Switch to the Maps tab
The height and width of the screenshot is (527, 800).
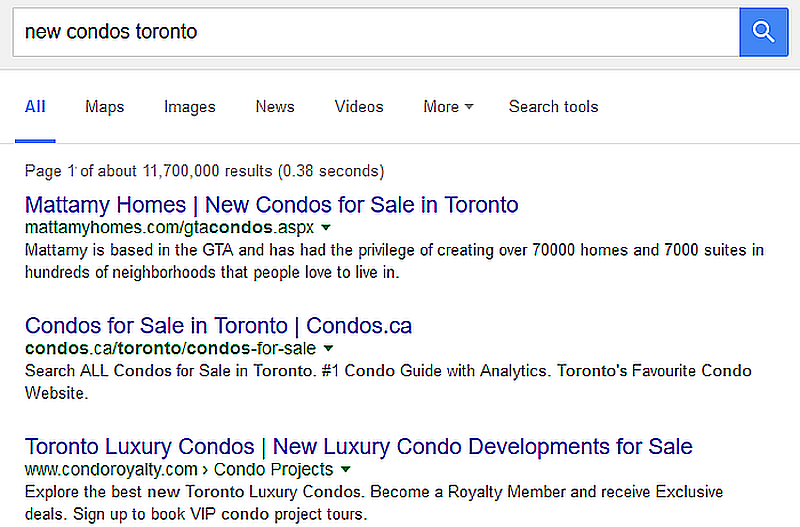tap(105, 107)
